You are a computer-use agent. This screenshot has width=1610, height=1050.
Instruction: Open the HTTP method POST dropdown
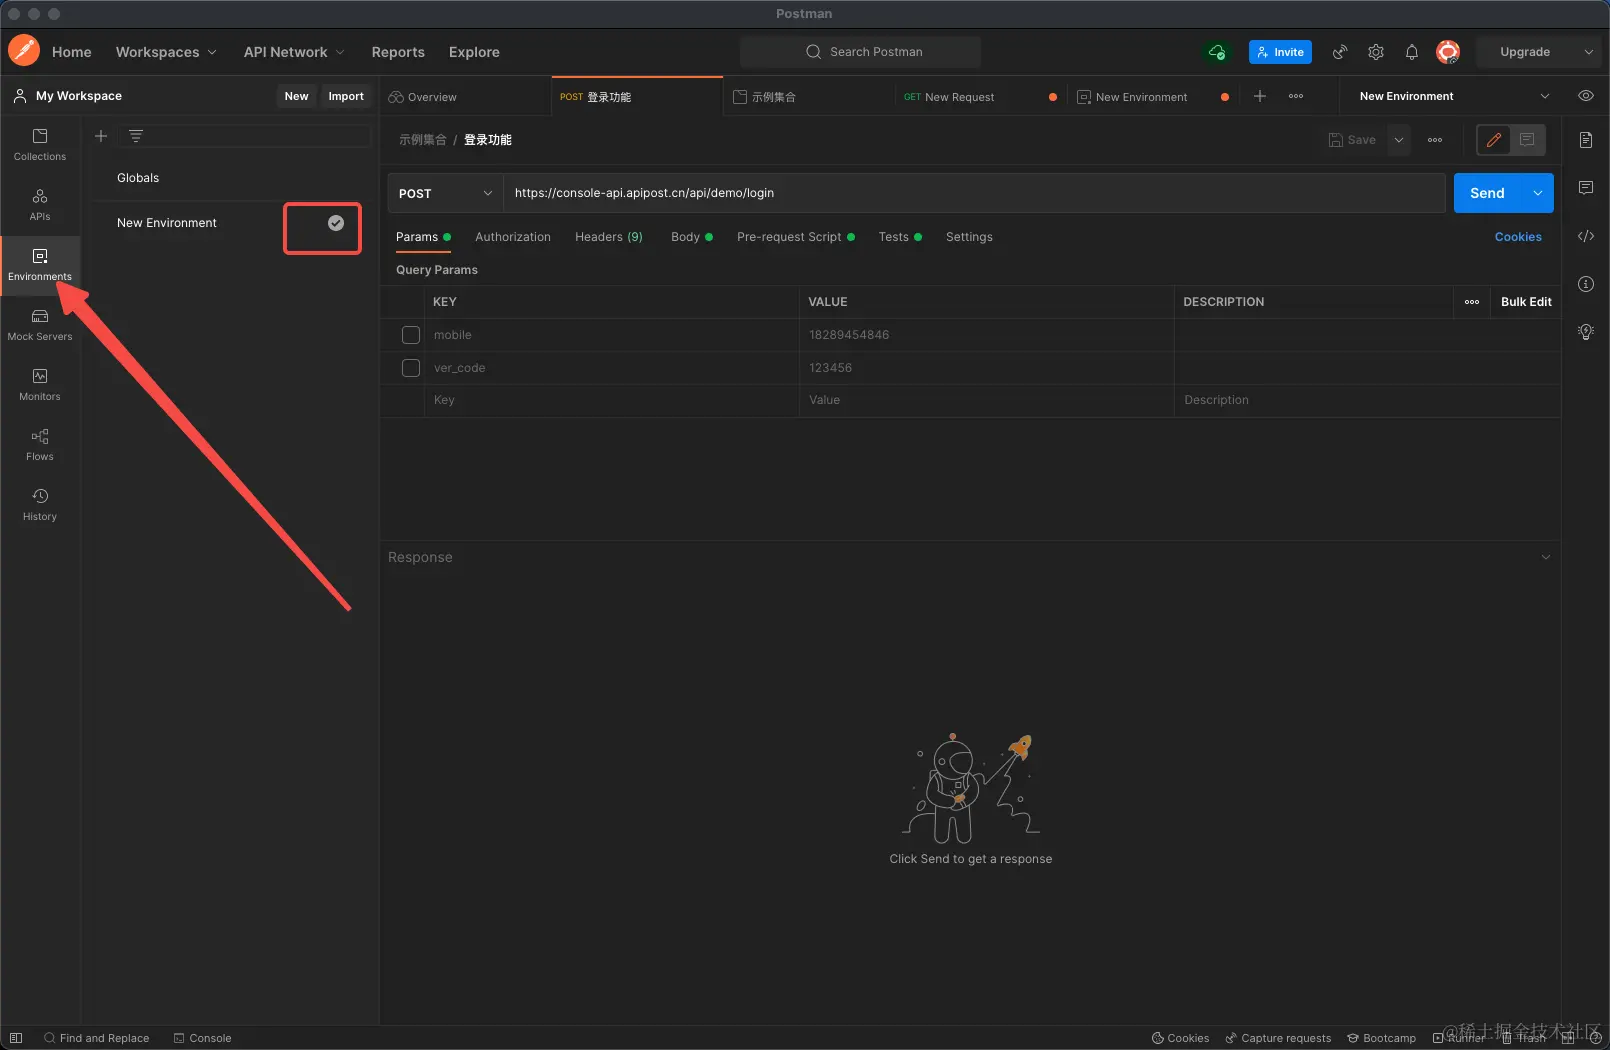click(445, 193)
